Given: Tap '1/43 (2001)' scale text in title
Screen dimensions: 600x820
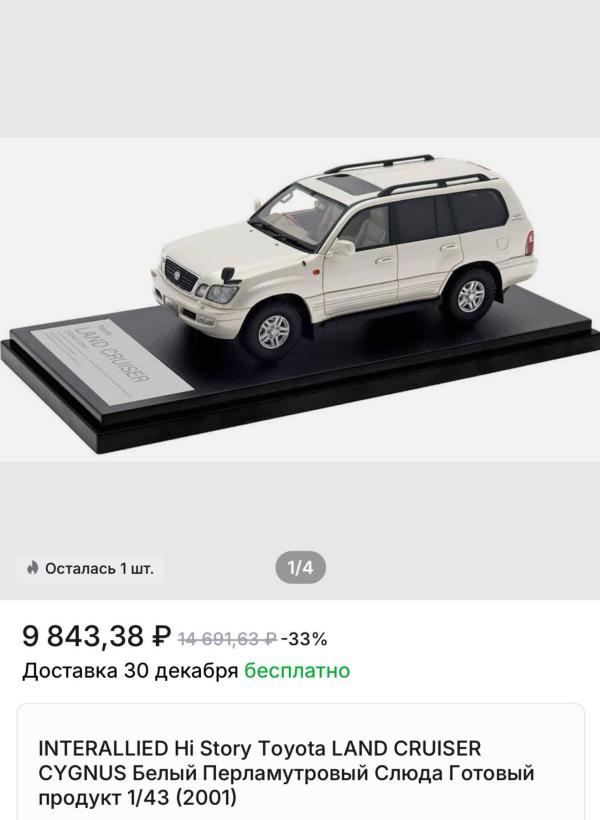Looking at the screenshot, I should point(182,798).
